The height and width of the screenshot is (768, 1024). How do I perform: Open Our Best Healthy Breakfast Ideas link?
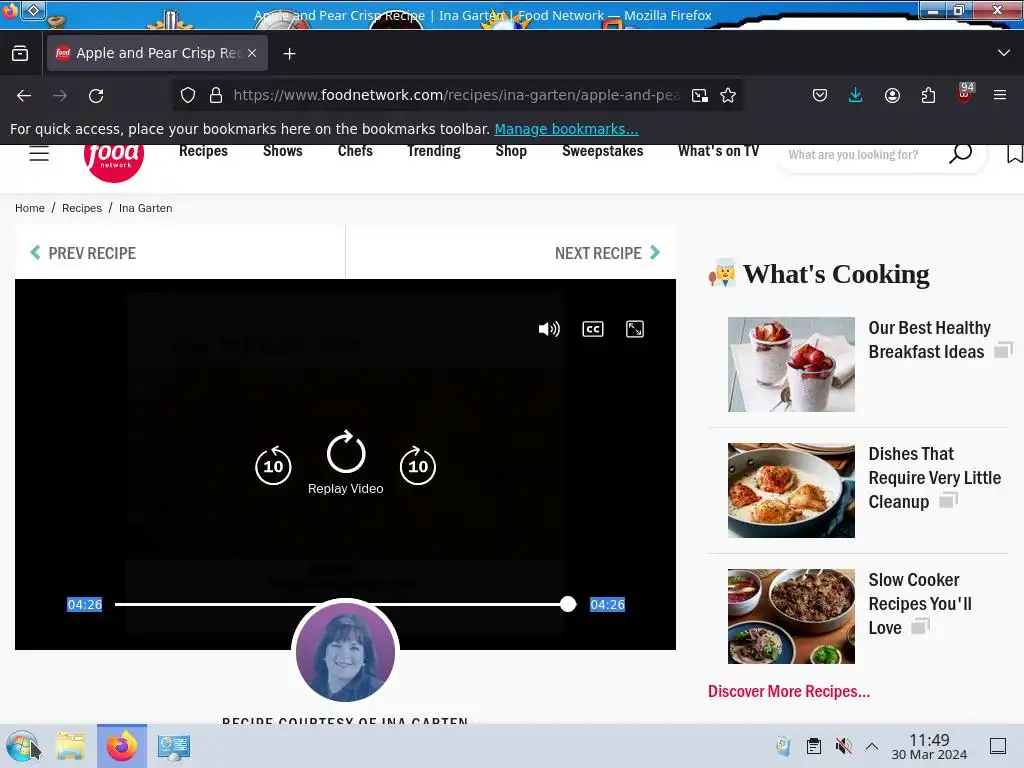click(x=929, y=340)
